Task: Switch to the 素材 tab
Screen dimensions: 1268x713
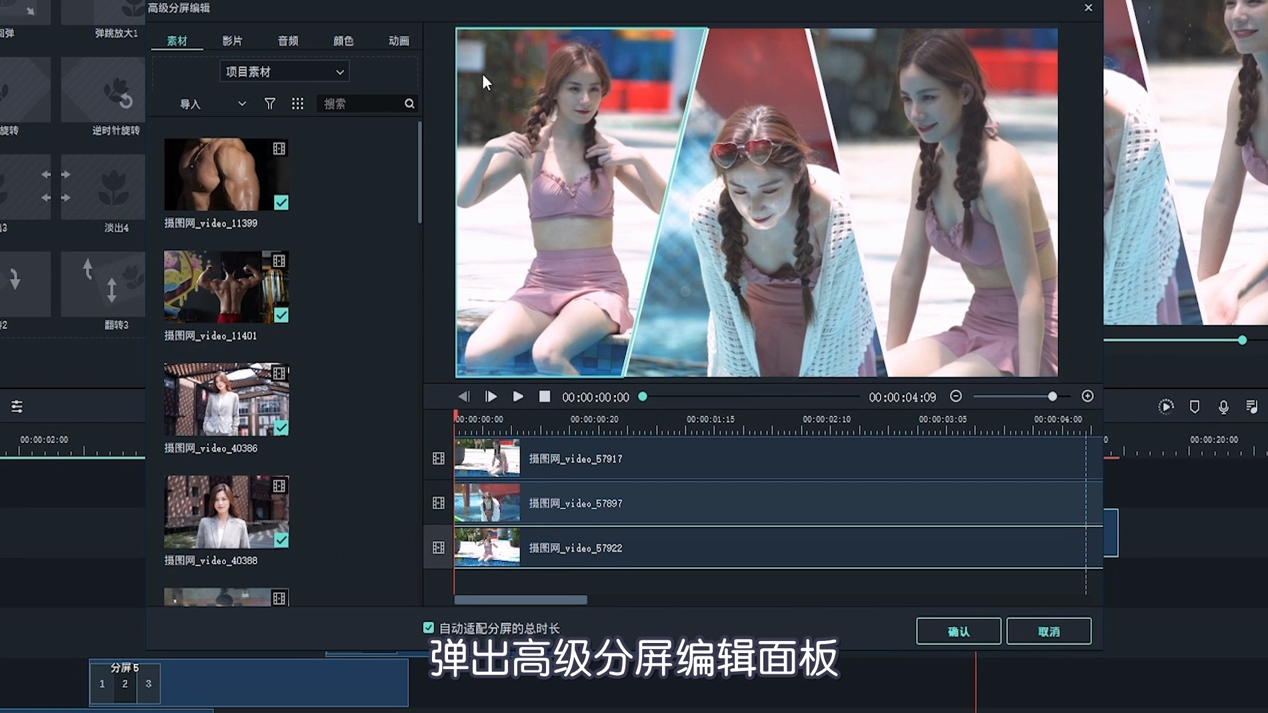Action: point(177,41)
